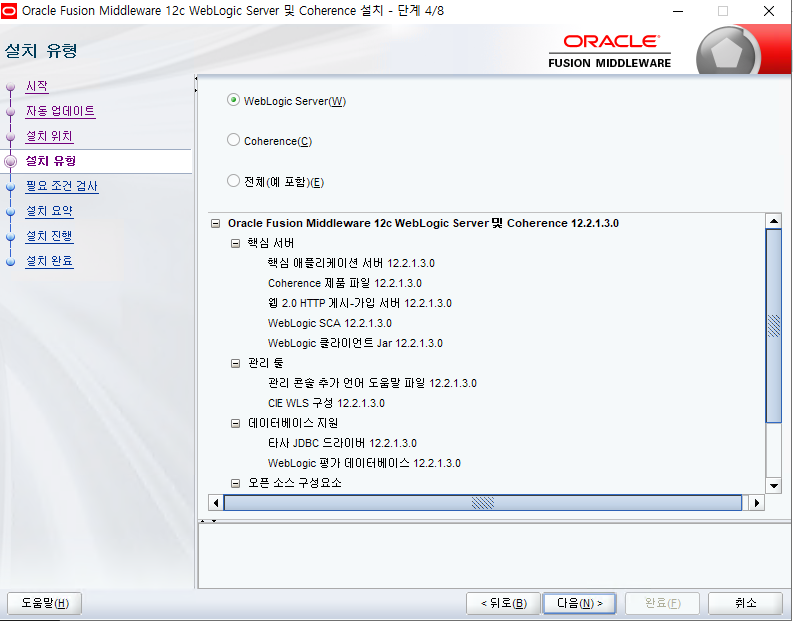Select WebLogic 클라이언트 Jar 12.2.1.3.0 row
This screenshot has width=793, height=621.
coord(355,343)
